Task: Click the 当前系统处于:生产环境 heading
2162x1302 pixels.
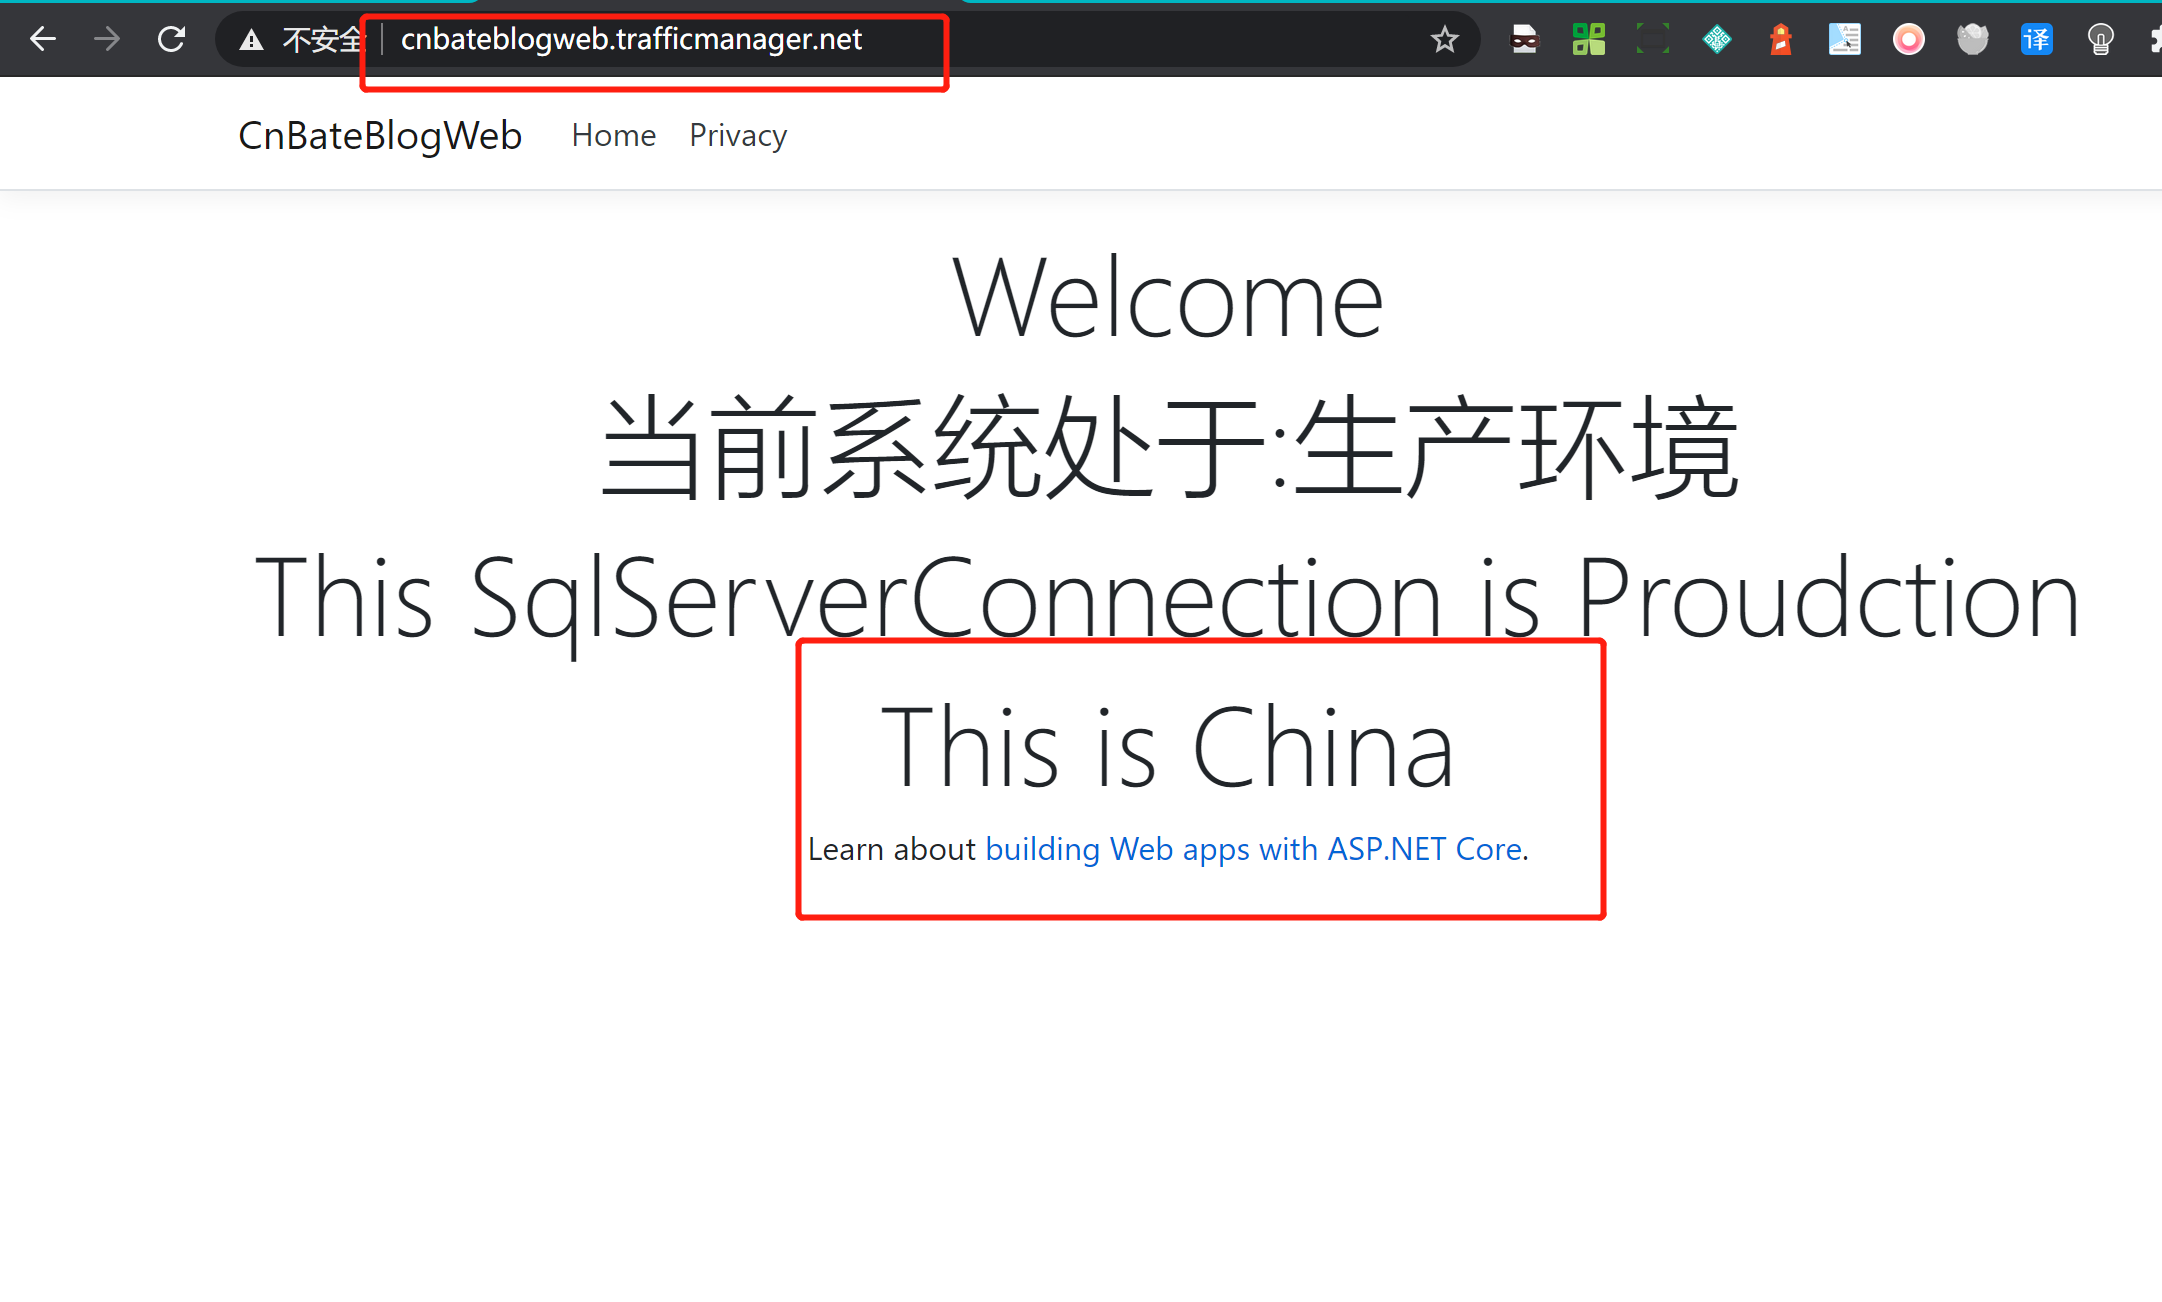Action: (x=1168, y=447)
